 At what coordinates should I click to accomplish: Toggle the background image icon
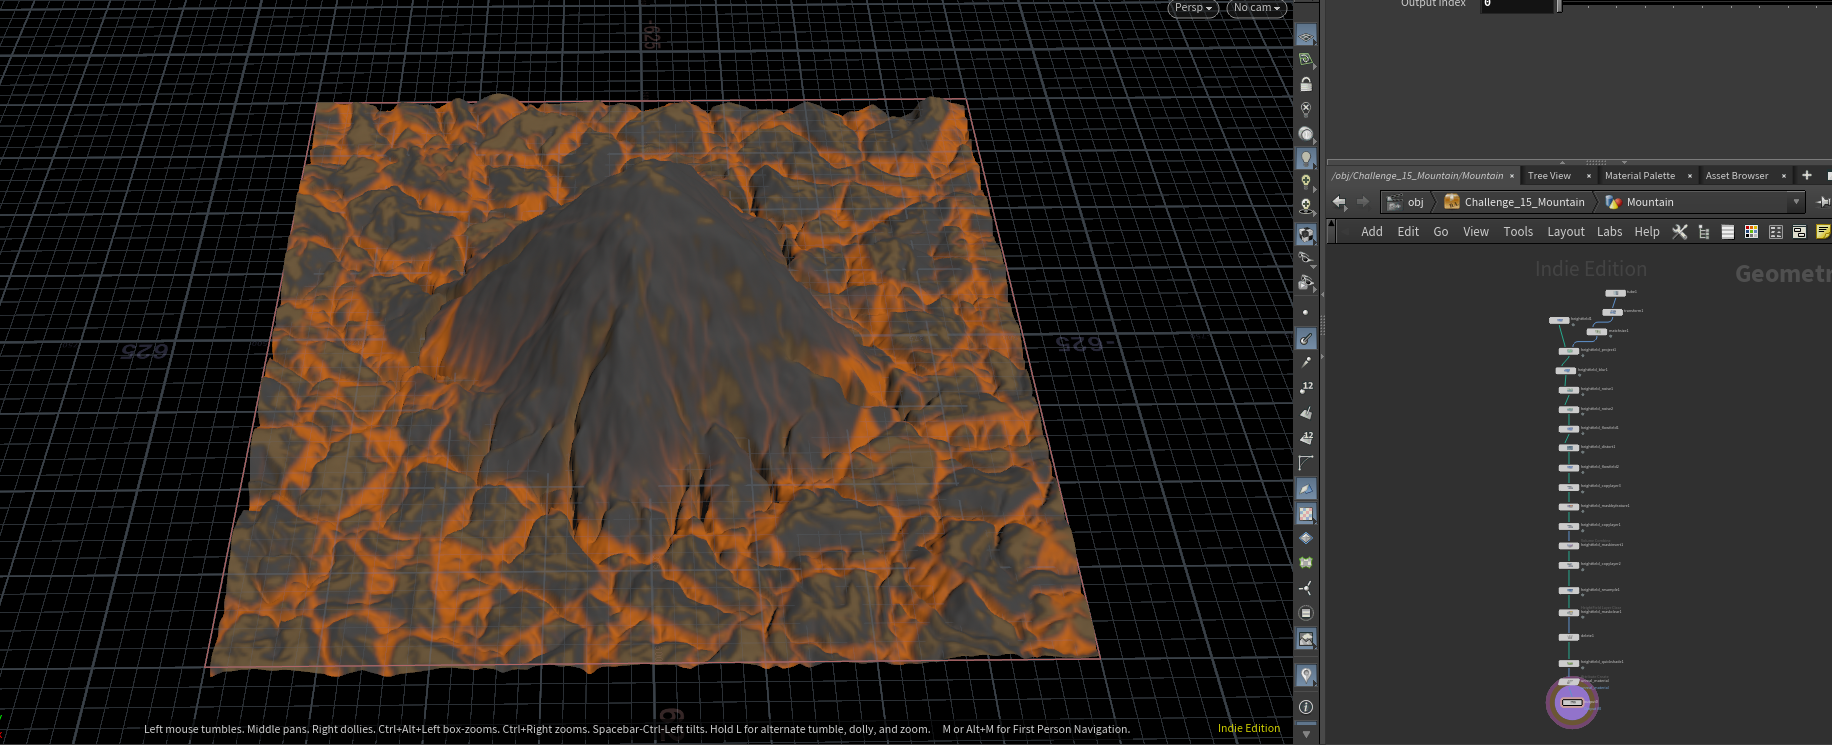click(1306, 639)
